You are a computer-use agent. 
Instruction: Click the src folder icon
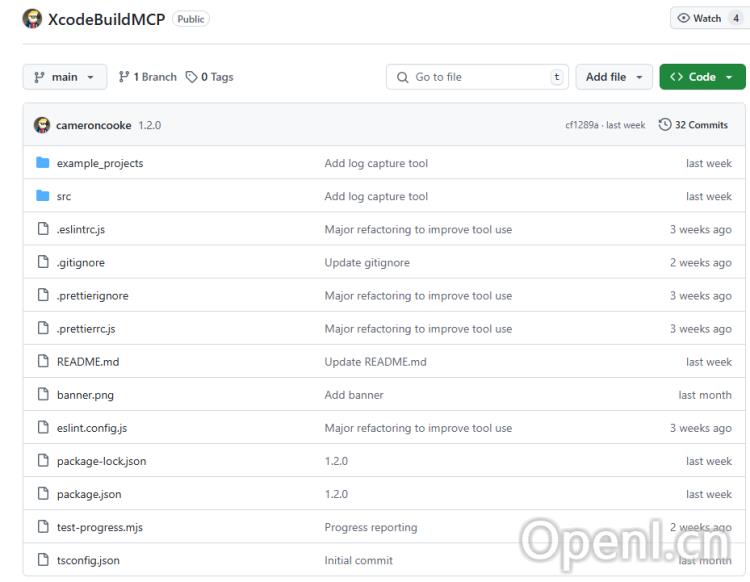coord(43,196)
